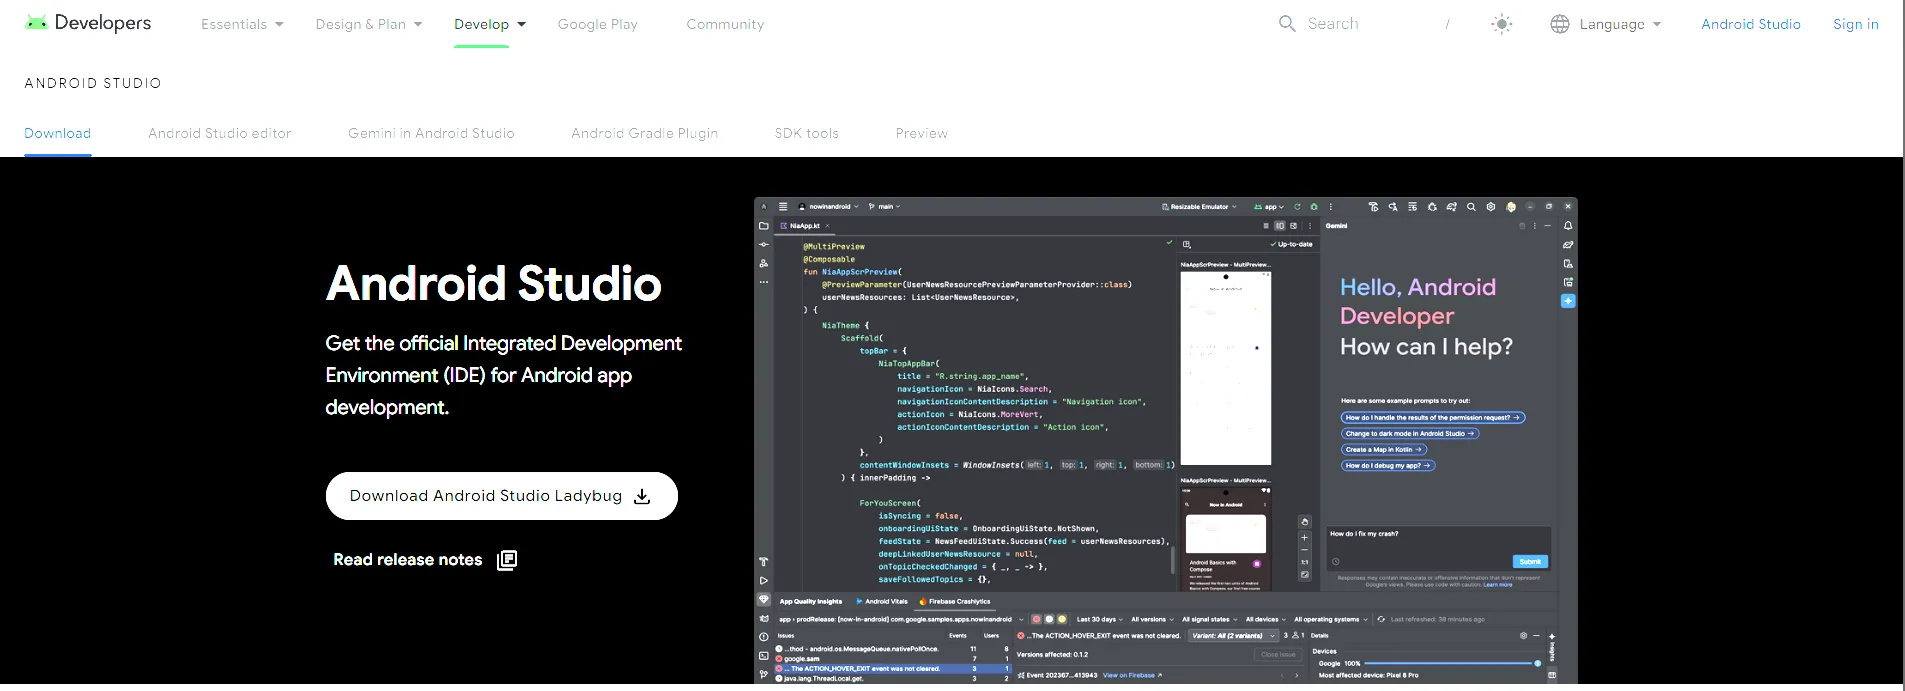The image size is (1905, 691).
Task: Click the Terminal icon in the IDE left sidebar
Action: [764, 656]
